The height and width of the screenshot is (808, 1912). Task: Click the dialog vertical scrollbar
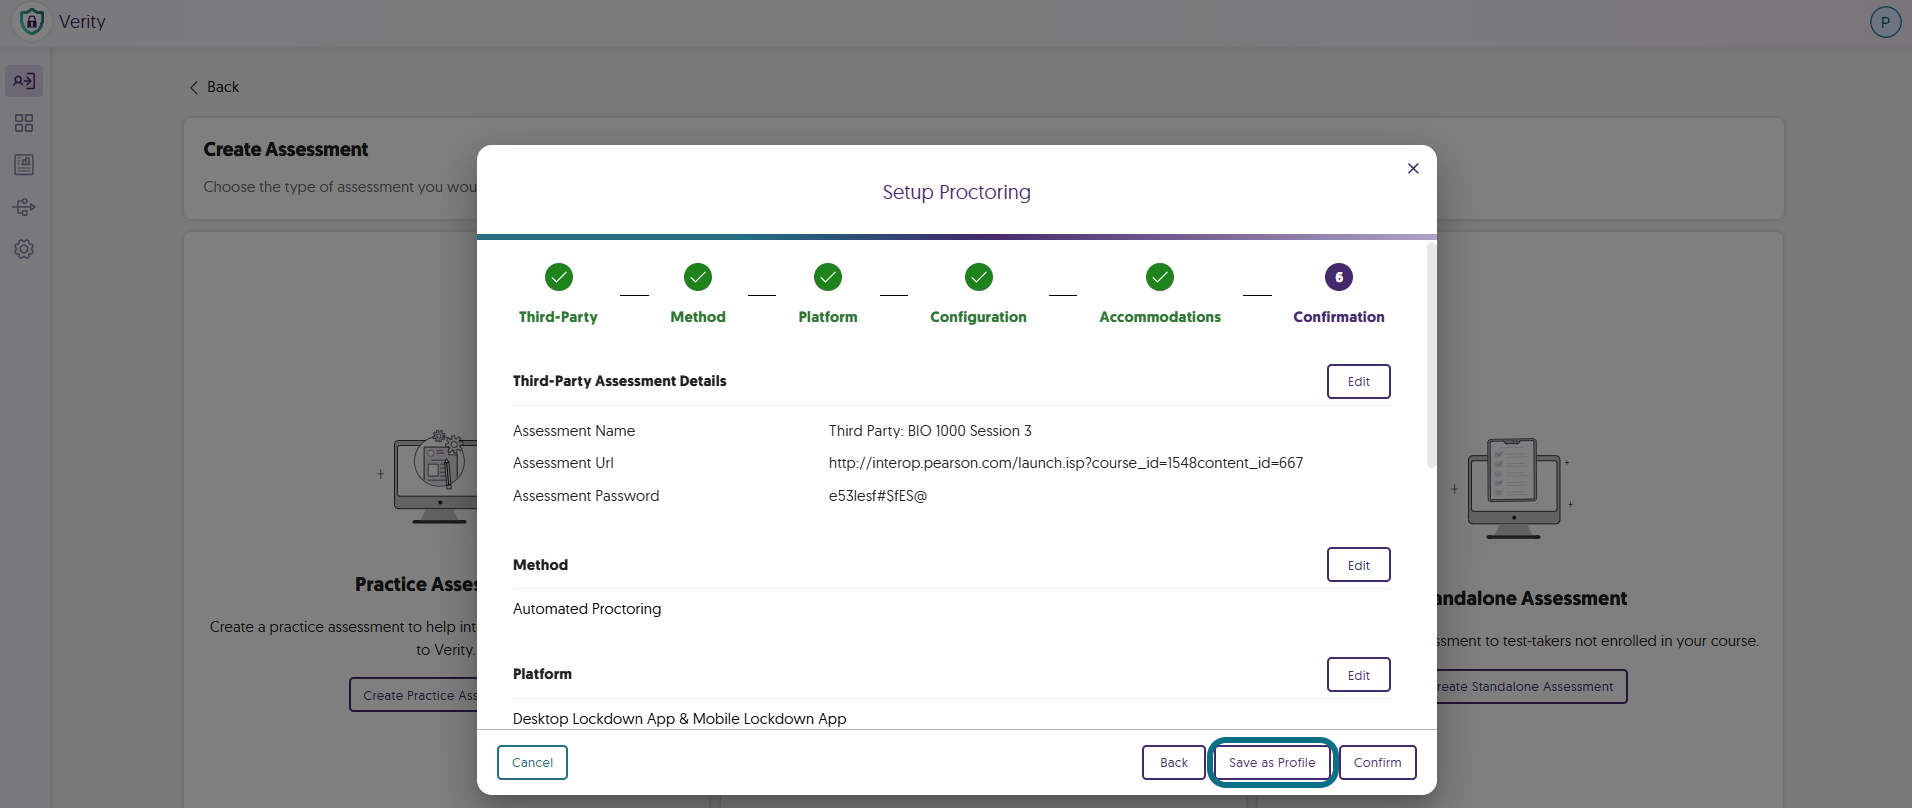coord(1431,355)
